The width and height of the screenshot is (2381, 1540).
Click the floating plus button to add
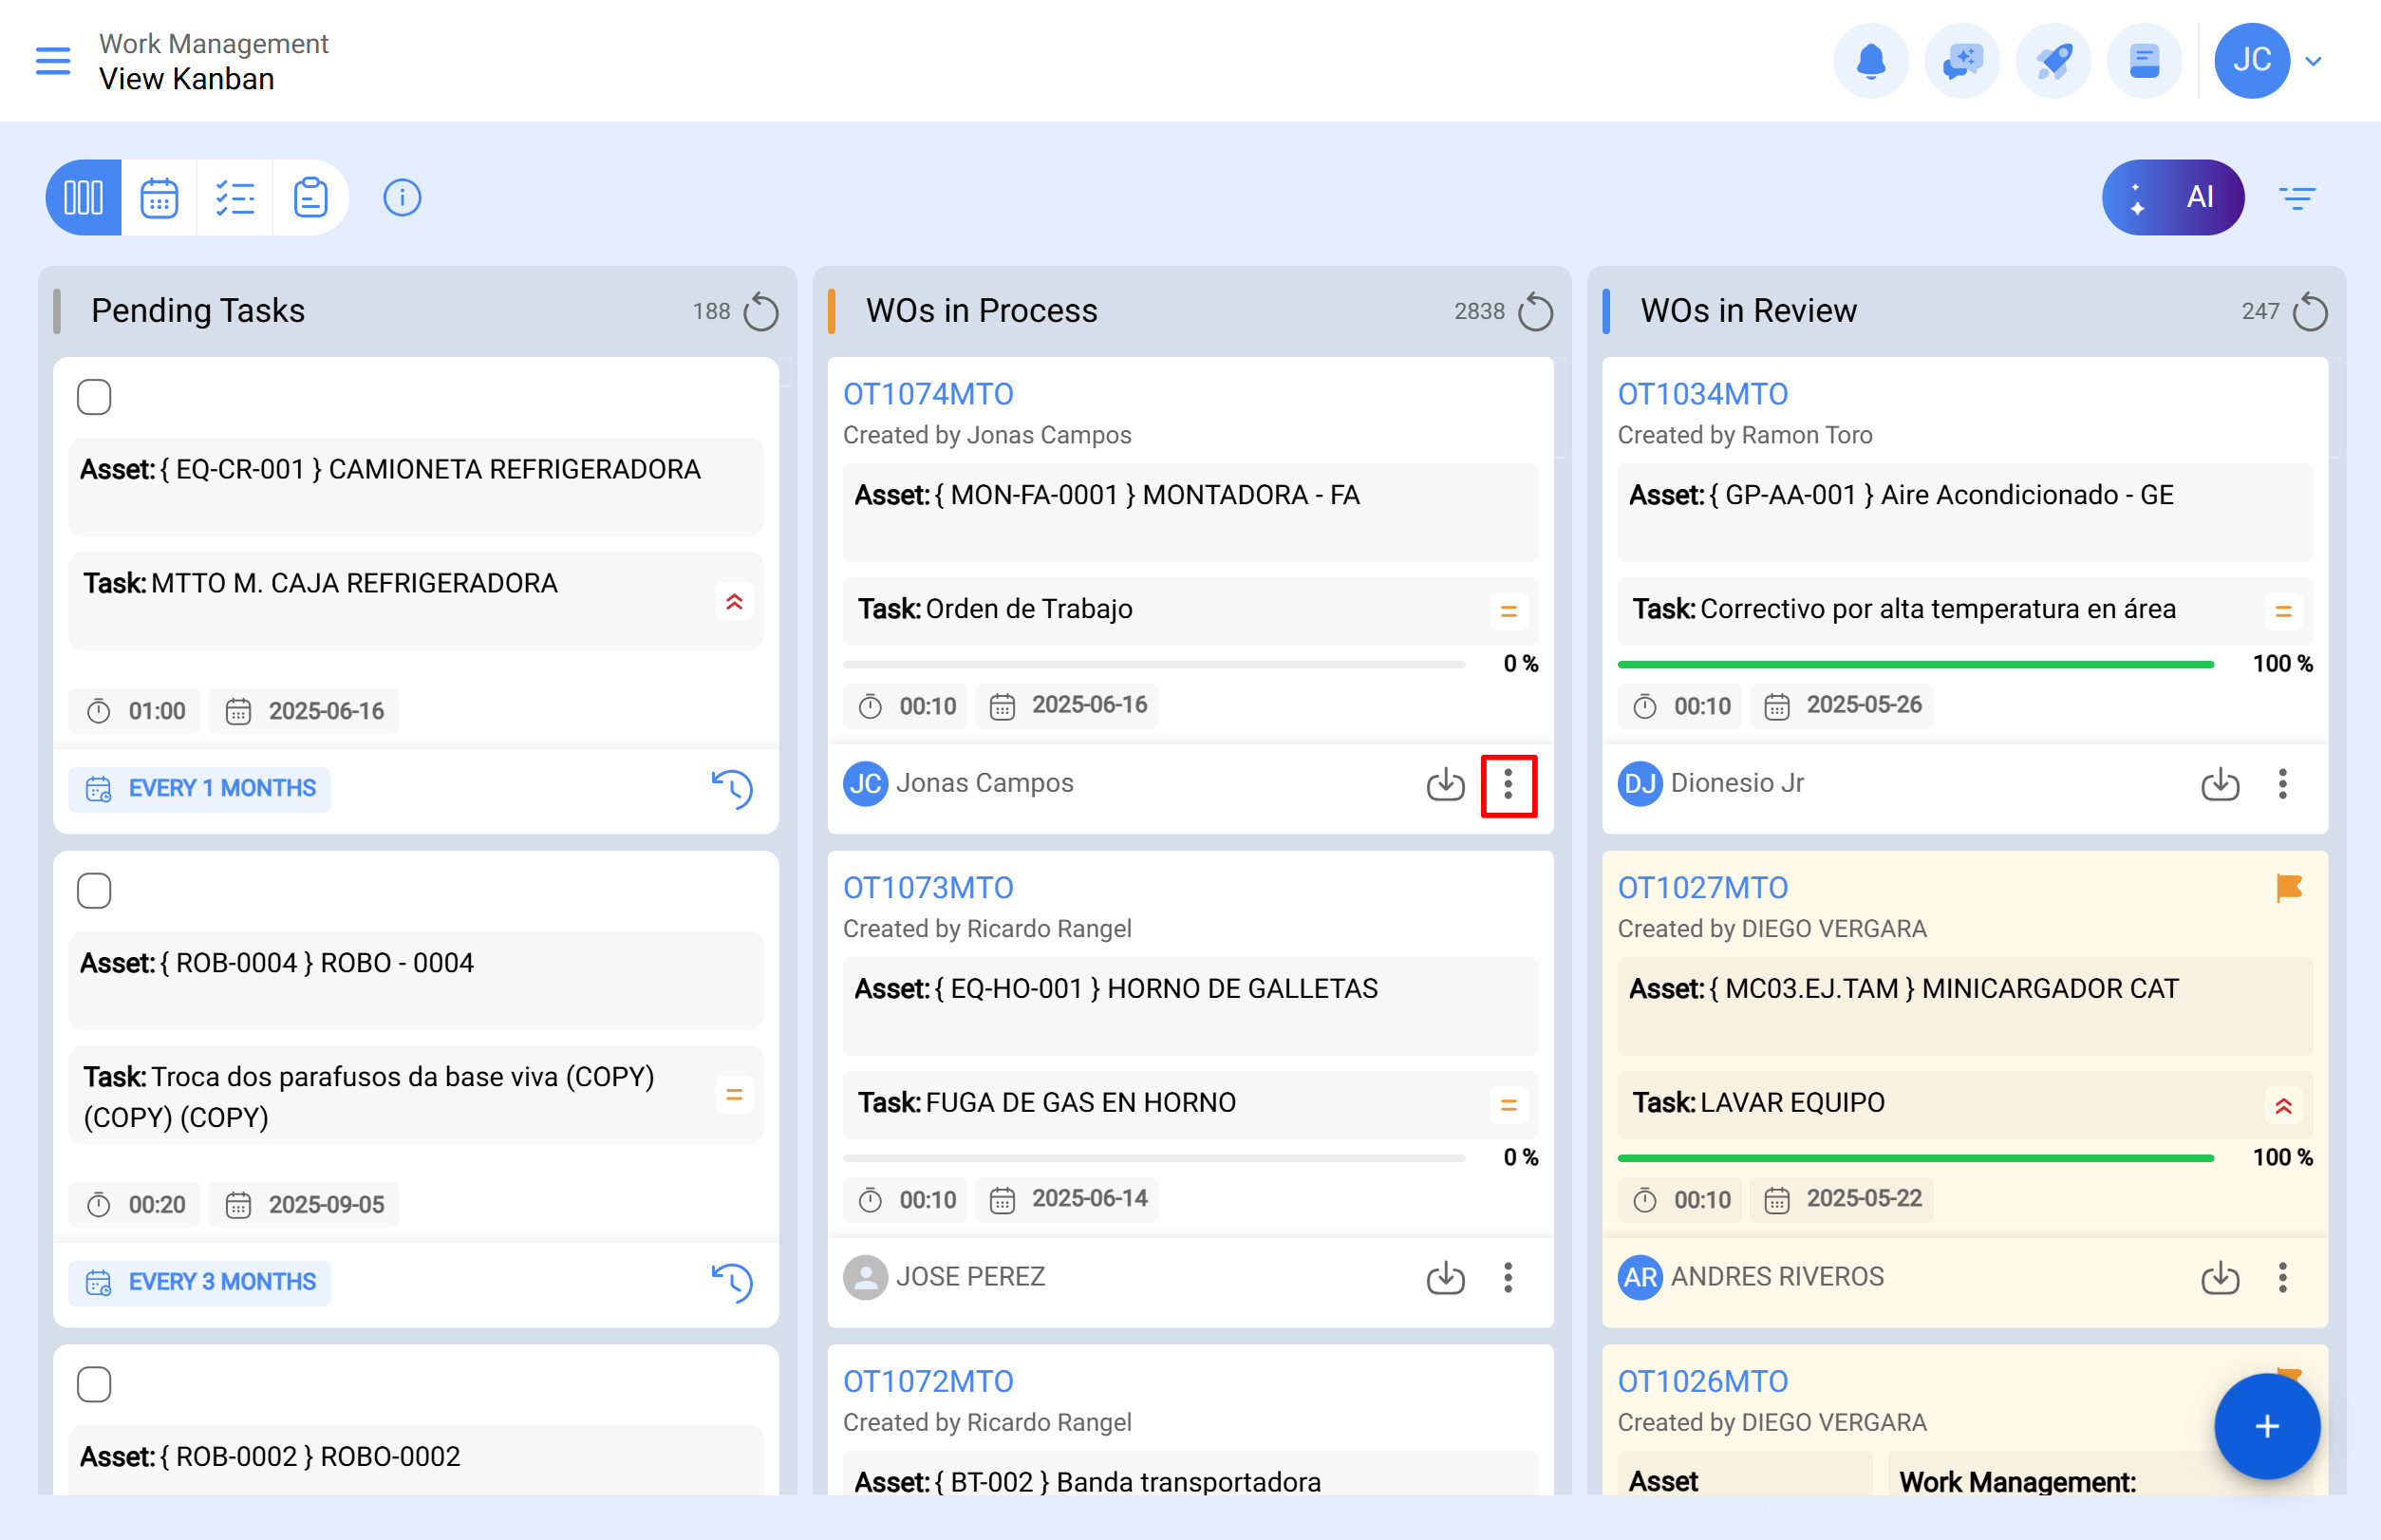coord(2266,1427)
